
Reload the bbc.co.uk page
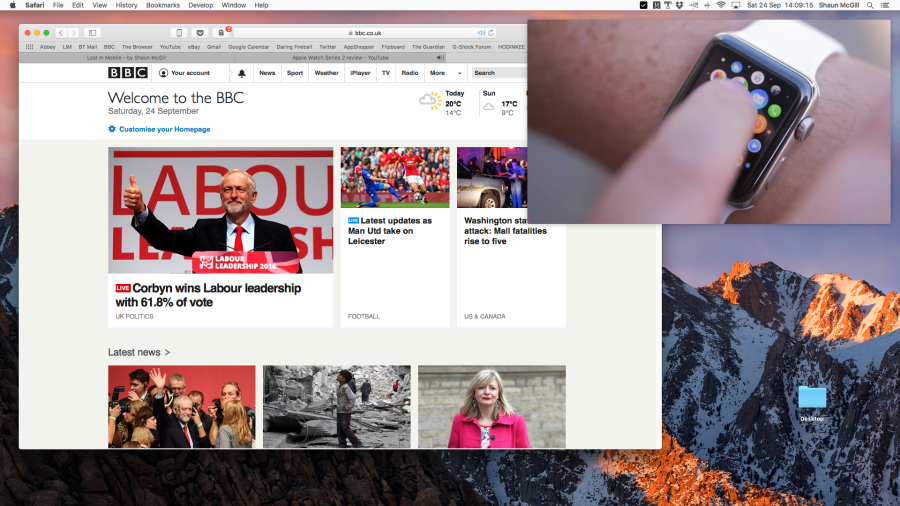tap(491, 33)
